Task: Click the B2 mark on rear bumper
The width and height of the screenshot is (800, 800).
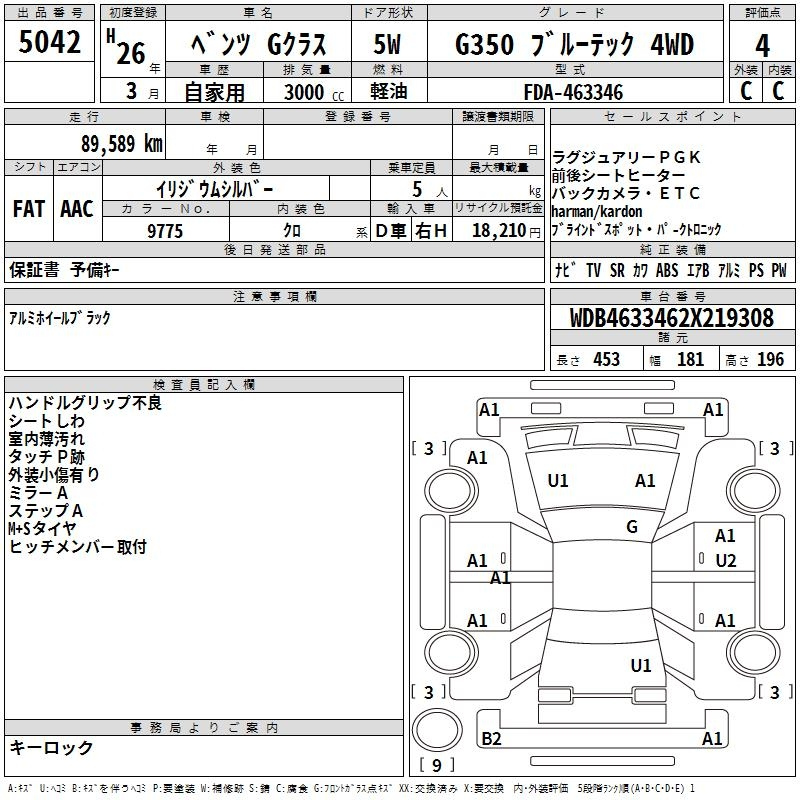Action: [492, 739]
